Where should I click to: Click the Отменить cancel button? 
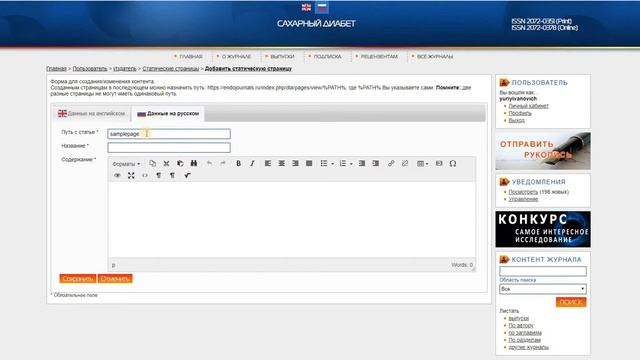(115, 278)
